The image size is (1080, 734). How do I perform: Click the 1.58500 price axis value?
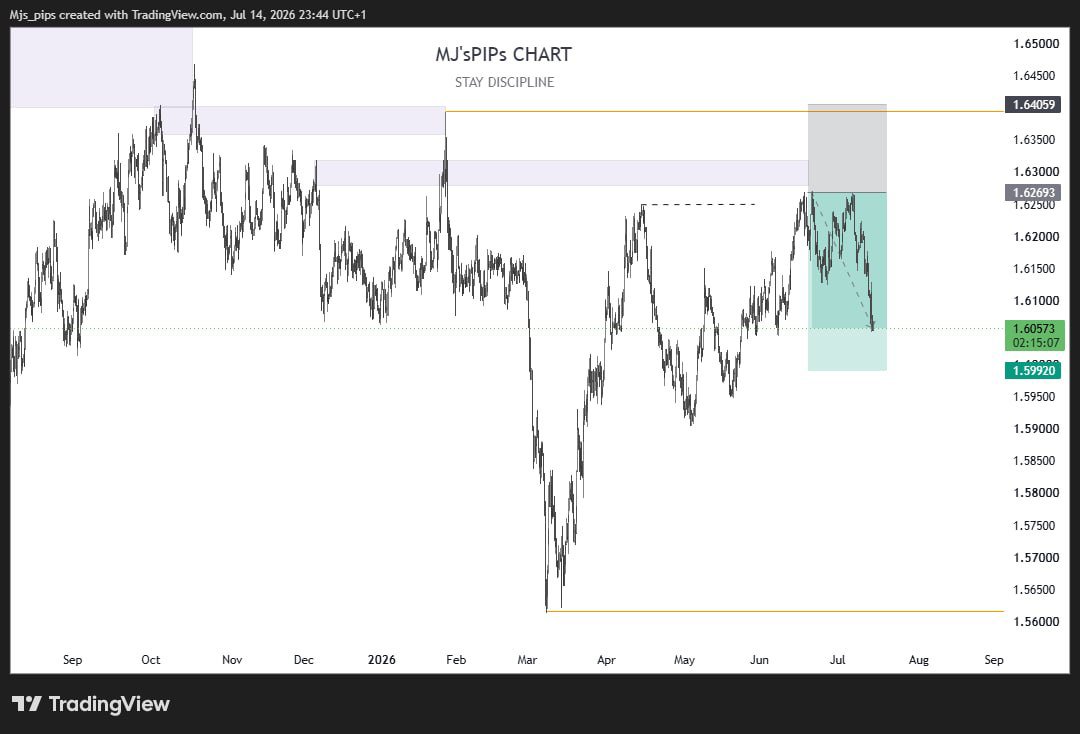1033,461
